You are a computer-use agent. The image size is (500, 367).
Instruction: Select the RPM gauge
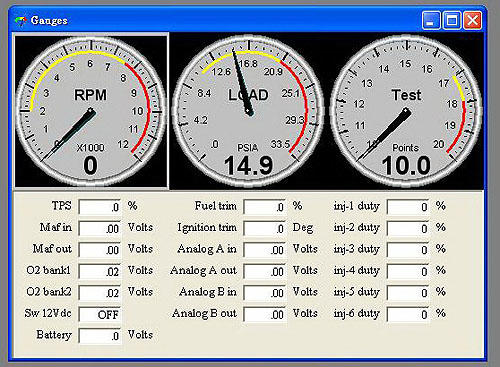coord(91,111)
